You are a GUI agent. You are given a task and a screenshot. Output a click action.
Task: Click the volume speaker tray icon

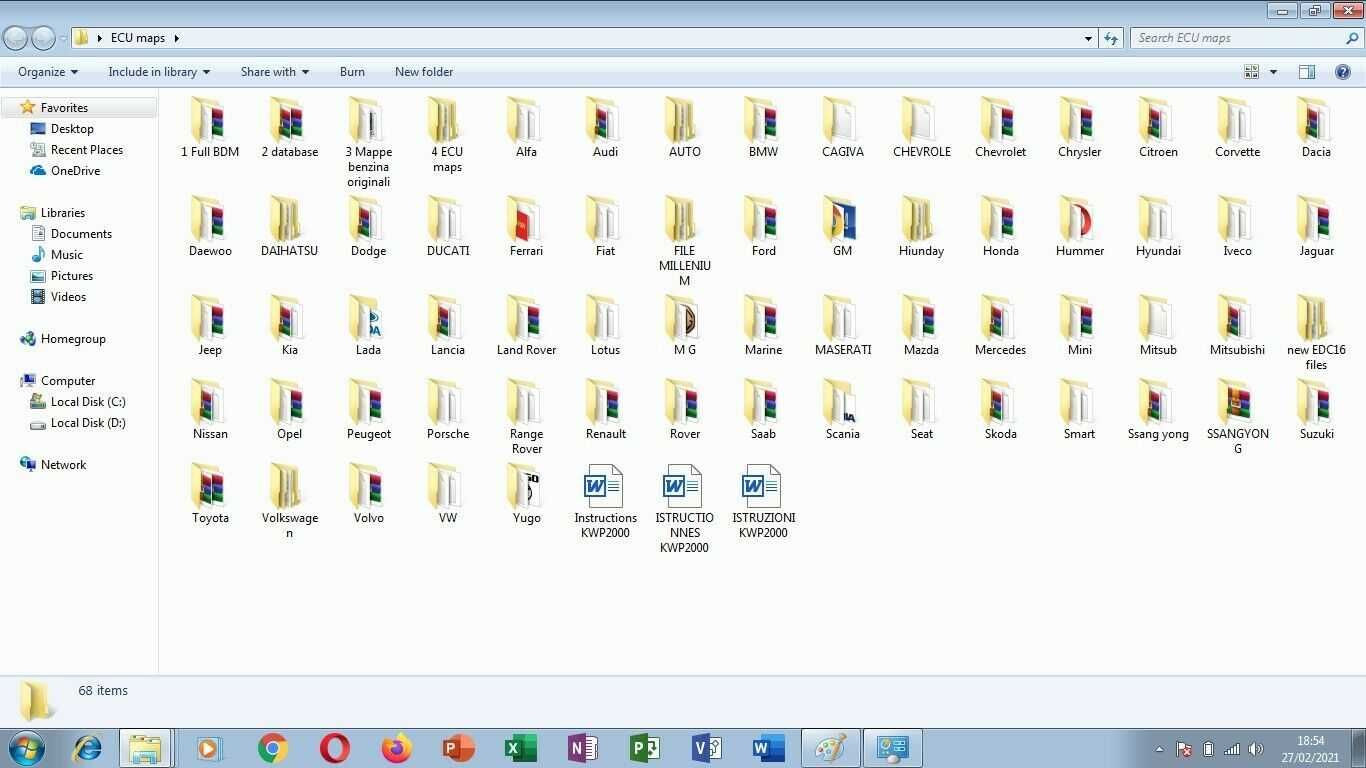coord(1256,749)
